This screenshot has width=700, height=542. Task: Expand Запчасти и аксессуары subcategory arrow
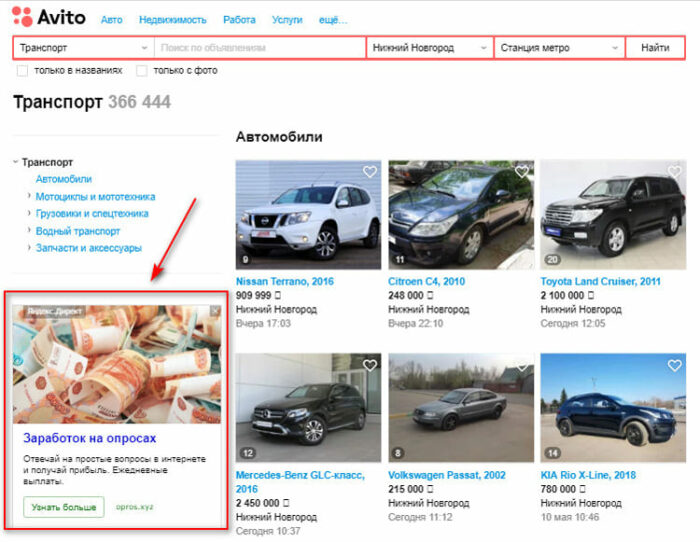(x=29, y=247)
